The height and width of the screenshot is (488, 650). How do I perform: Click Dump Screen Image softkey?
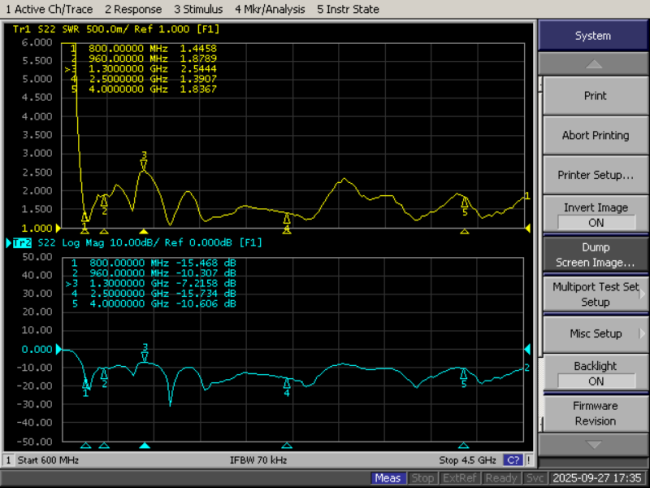[595, 255]
